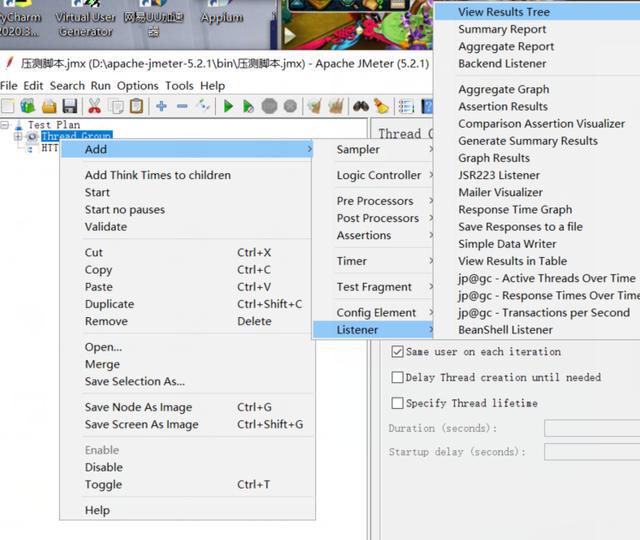This screenshot has width=640, height=540.
Task: Click the Reset Search brush icon
Action: pos(381,106)
